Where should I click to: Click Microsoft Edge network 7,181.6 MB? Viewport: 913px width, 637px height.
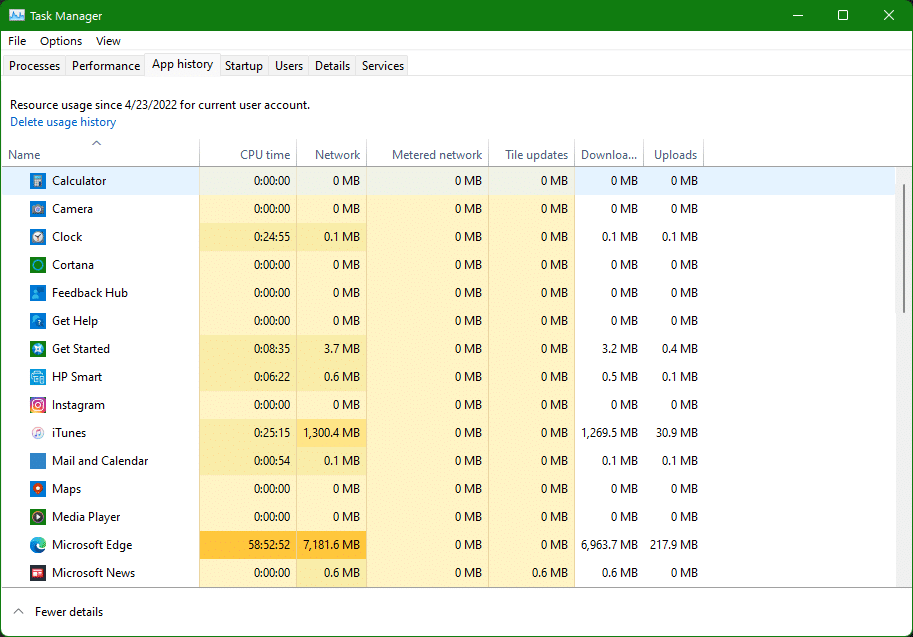(331, 544)
